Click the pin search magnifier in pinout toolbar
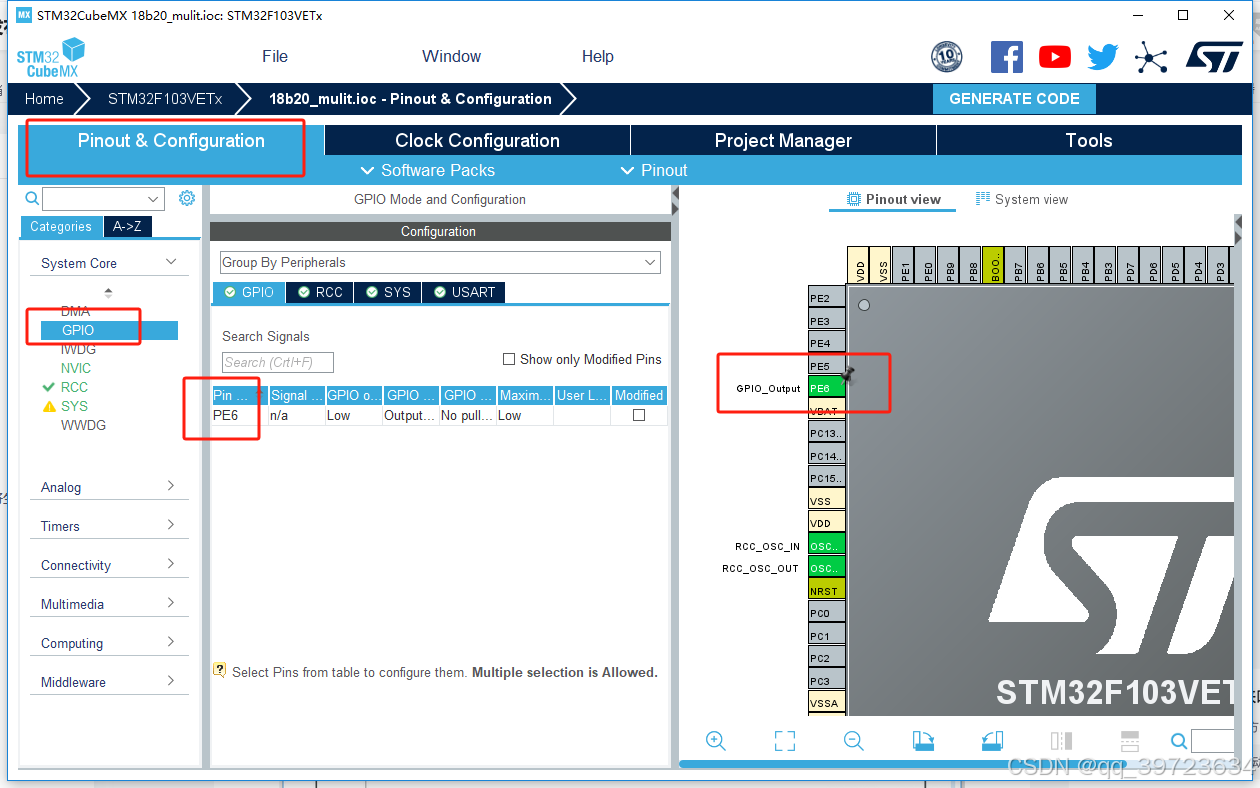The height and width of the screenshot is (788, 1260). [x=1179, y=741]
